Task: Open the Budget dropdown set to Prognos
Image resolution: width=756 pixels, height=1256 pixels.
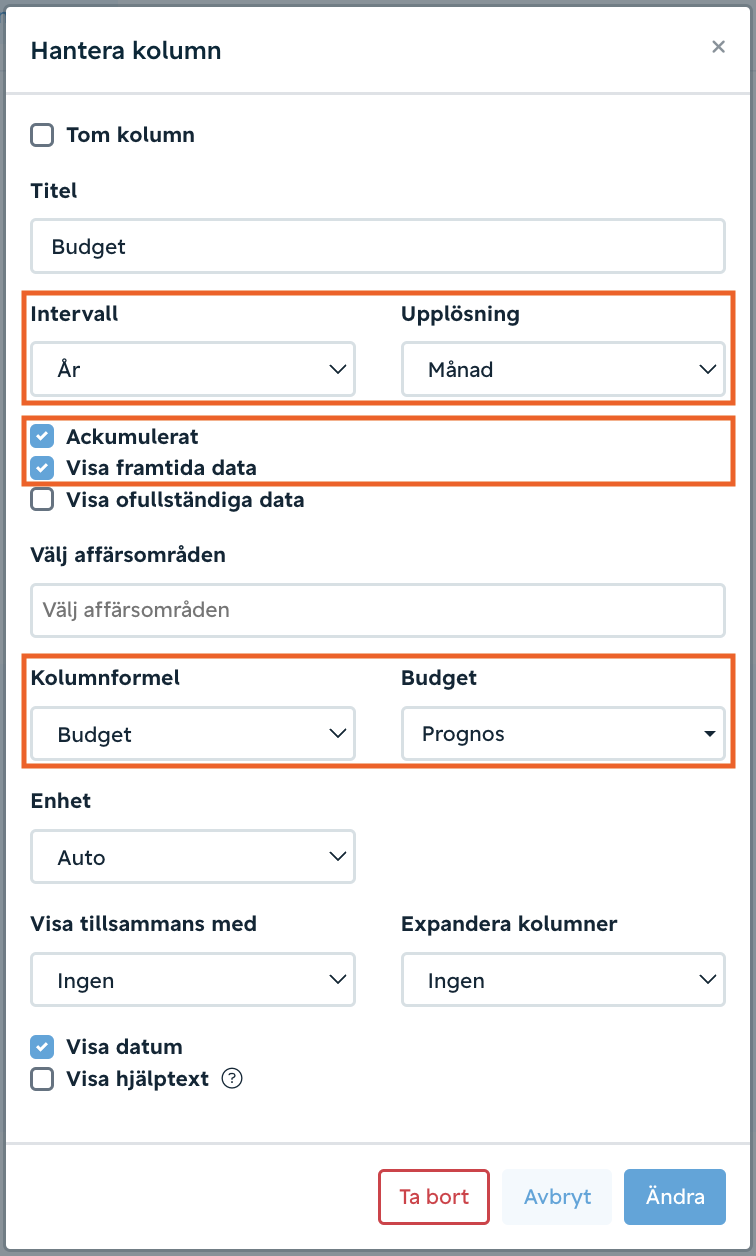Action: pos(563,734)
